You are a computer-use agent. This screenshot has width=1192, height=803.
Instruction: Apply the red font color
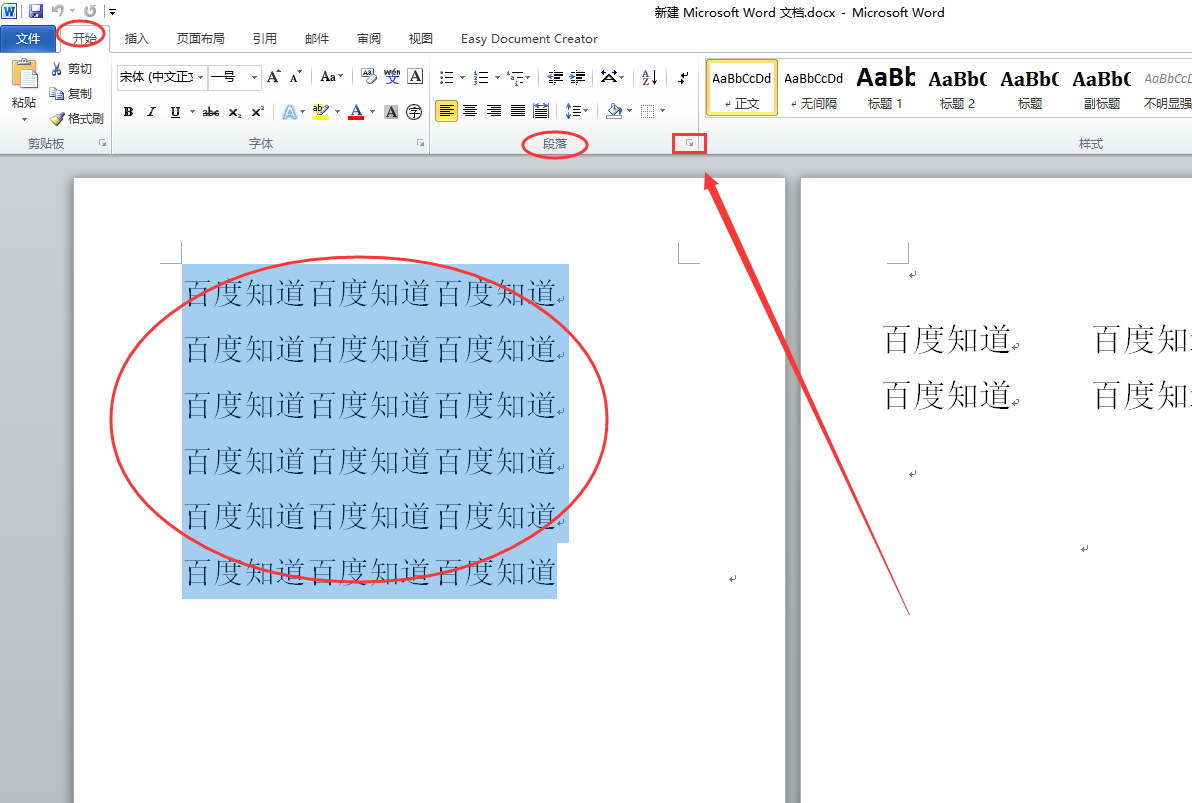click(x=356, y=112)
